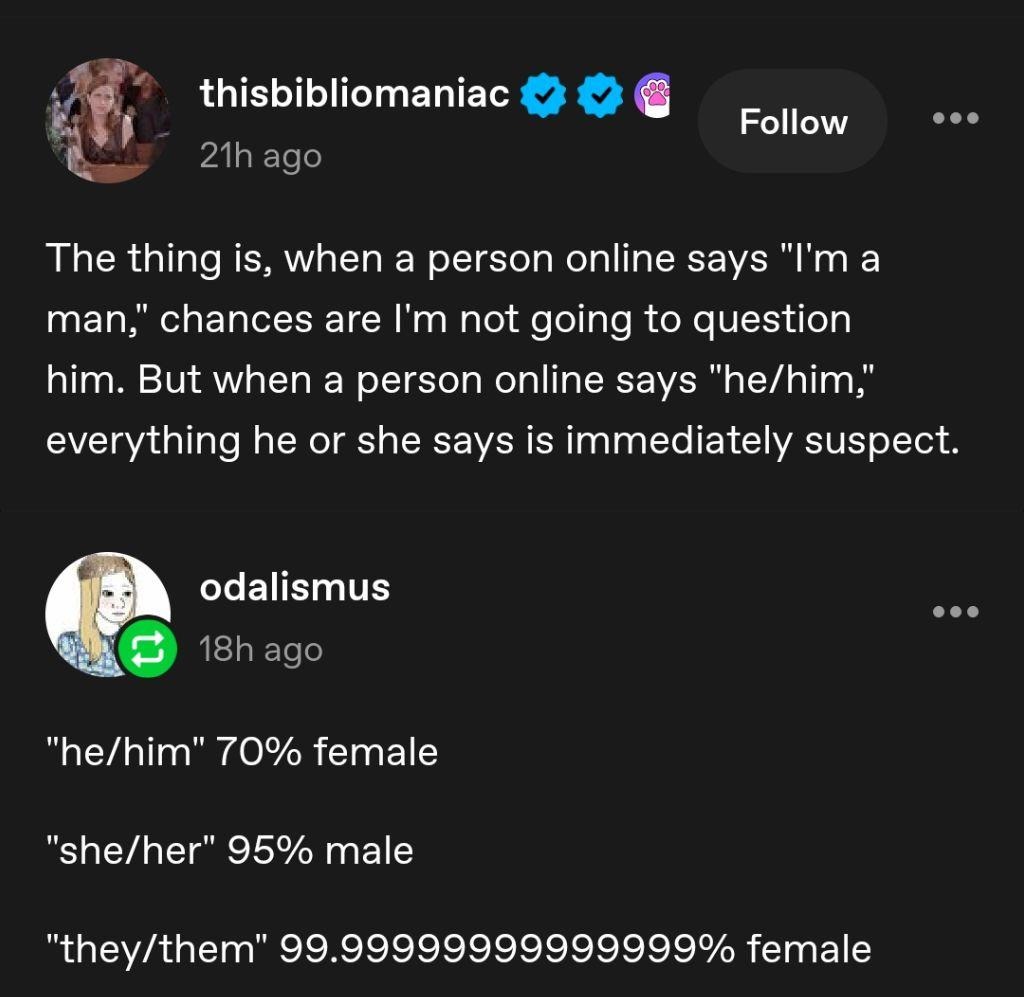Image resolution: width=1024 pixels, height=997 pixels.
Task: Click the second blue checkmark next to thisbibliomaniac
Action: 598,96
